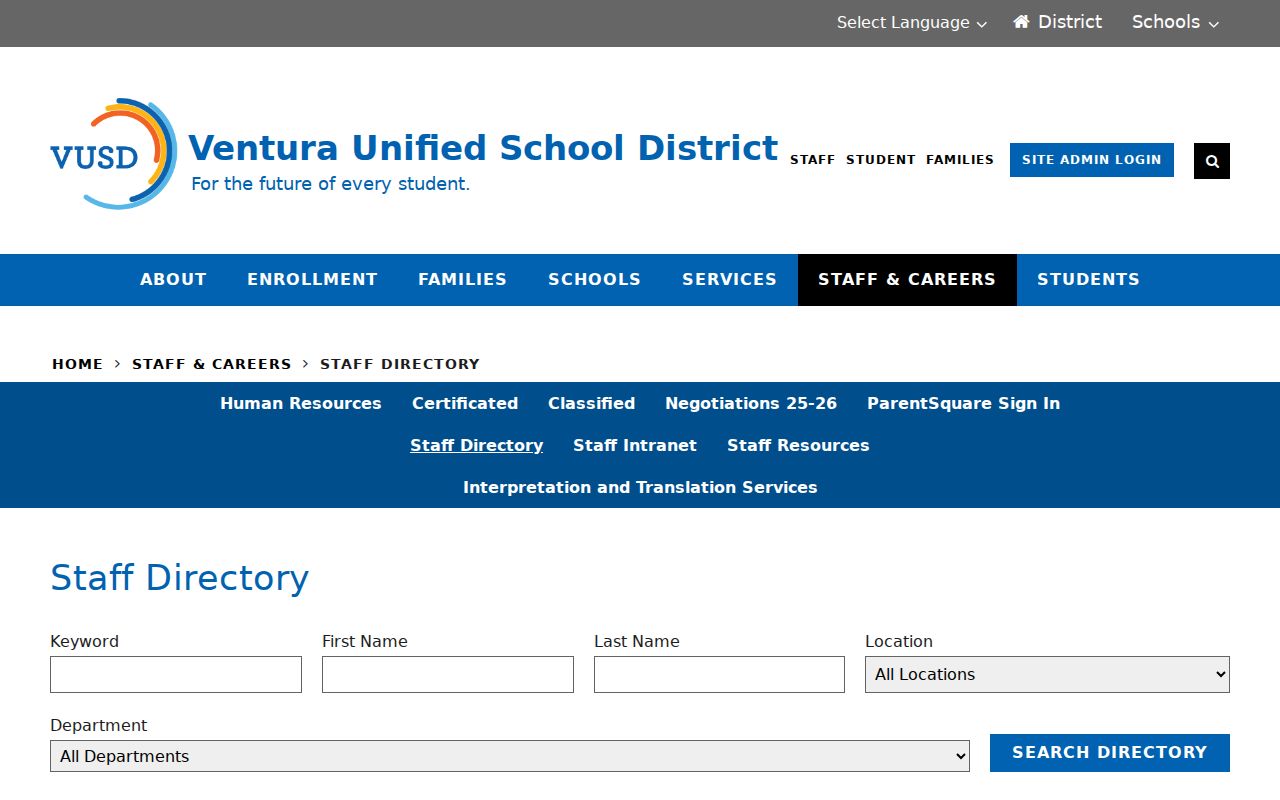Viewport: 1280px width, 800px height.
Task: Open the All Locations dropdown
Action: coord(1047,674)
